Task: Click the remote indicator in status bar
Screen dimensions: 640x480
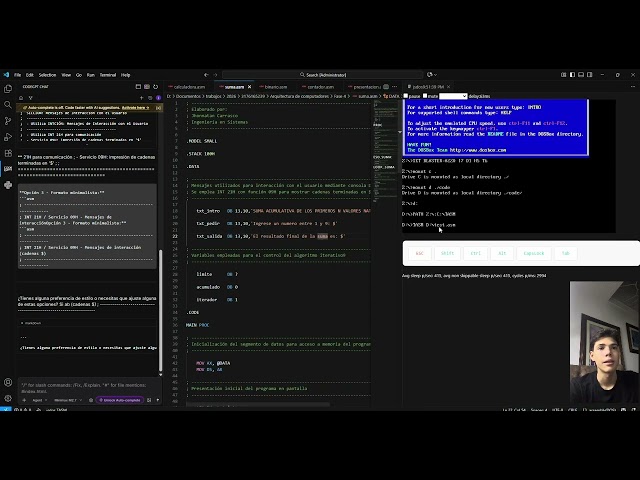Action: coord(6,409)
